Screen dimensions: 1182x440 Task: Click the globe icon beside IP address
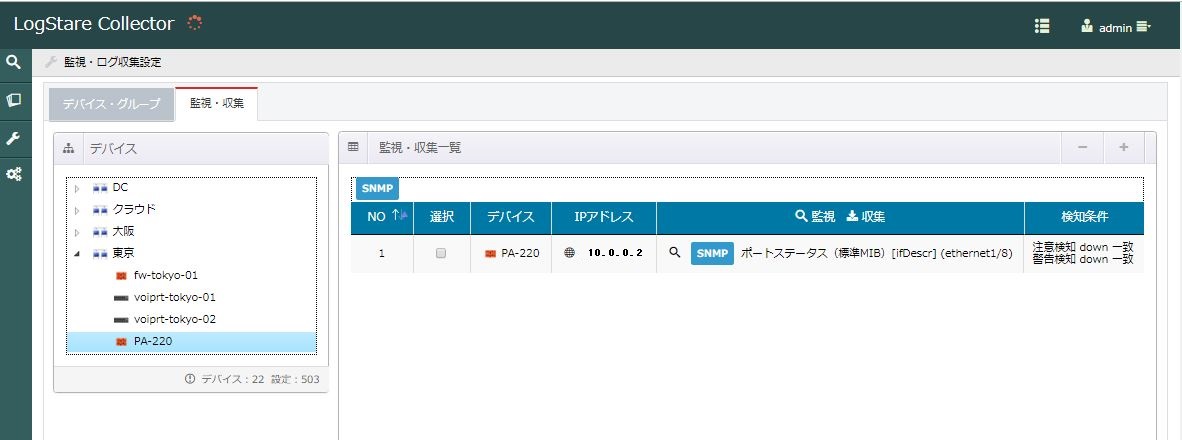tap(570, 252)
